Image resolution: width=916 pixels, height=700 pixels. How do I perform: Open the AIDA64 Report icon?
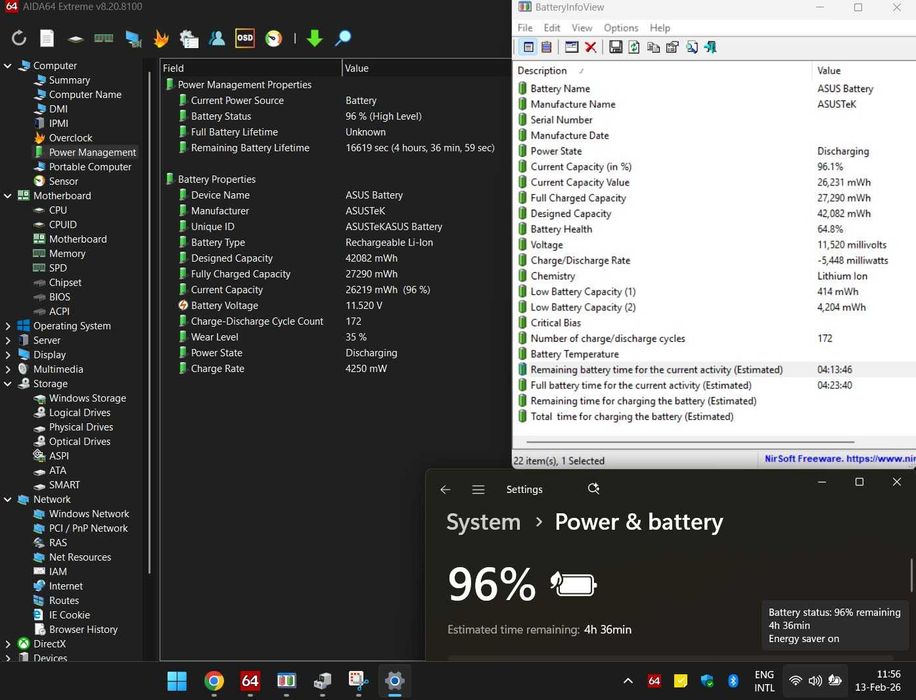click(x=47, y=39)
